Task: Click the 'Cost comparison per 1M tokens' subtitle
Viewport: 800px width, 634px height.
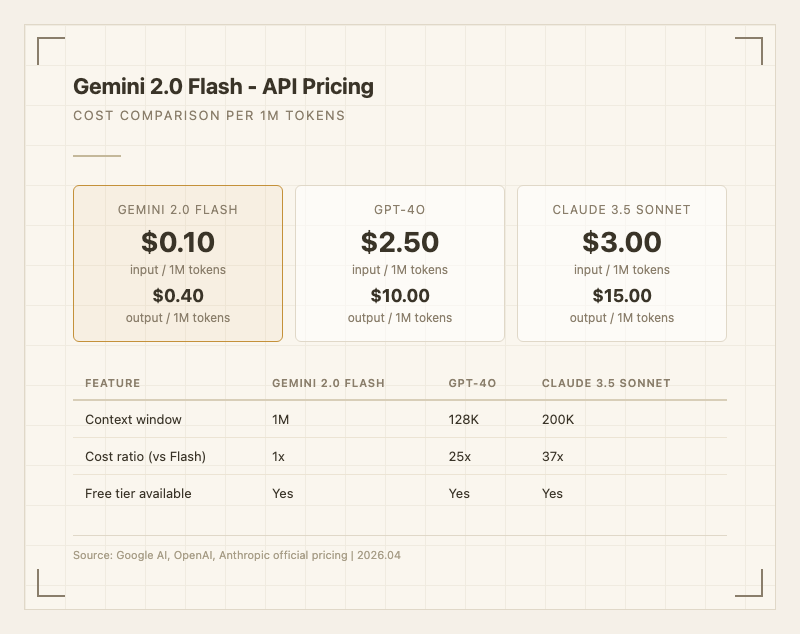Action: (x=209, y=116)
